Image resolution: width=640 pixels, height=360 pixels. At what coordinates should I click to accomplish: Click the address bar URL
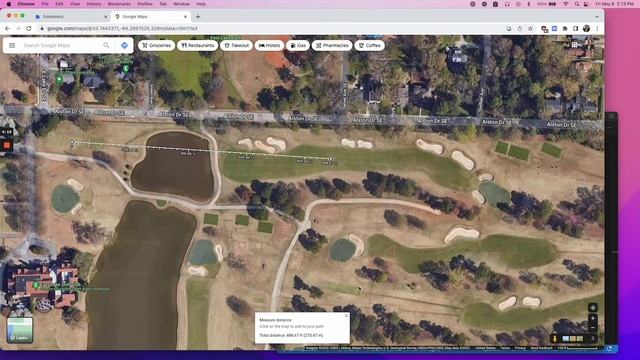[122, 29]
